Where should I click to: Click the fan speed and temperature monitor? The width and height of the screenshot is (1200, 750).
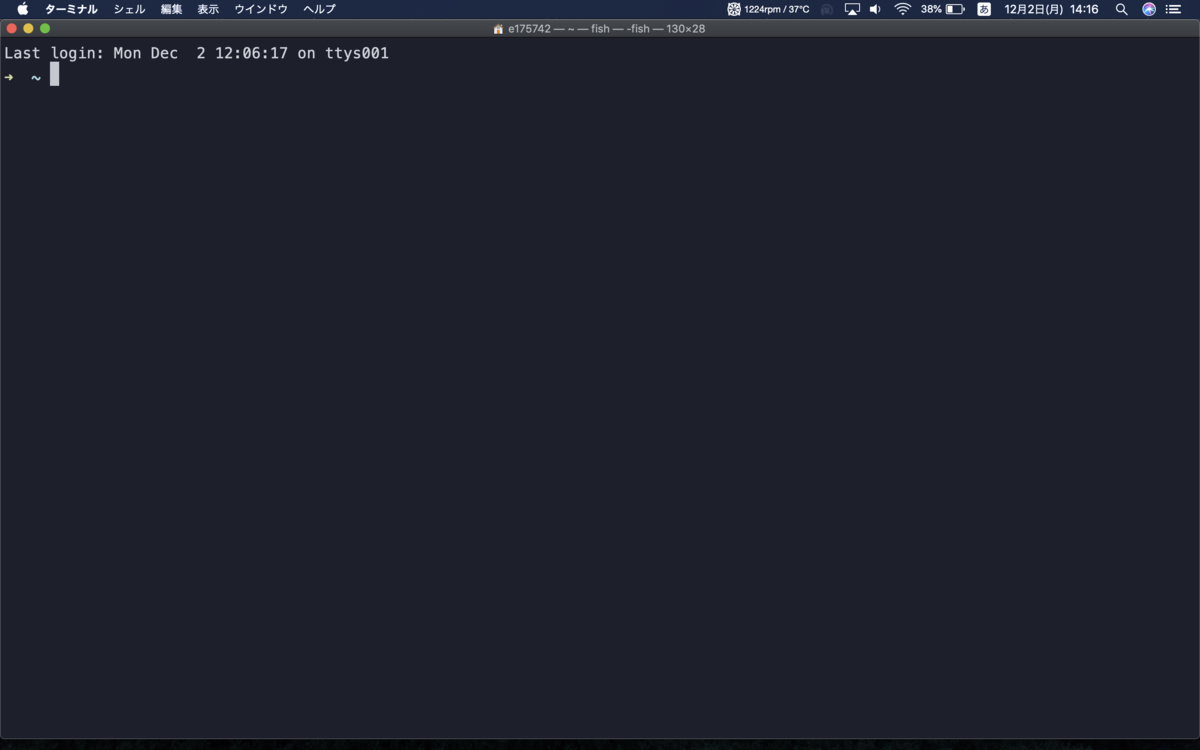pyautogui.click(x=768, y=9)
